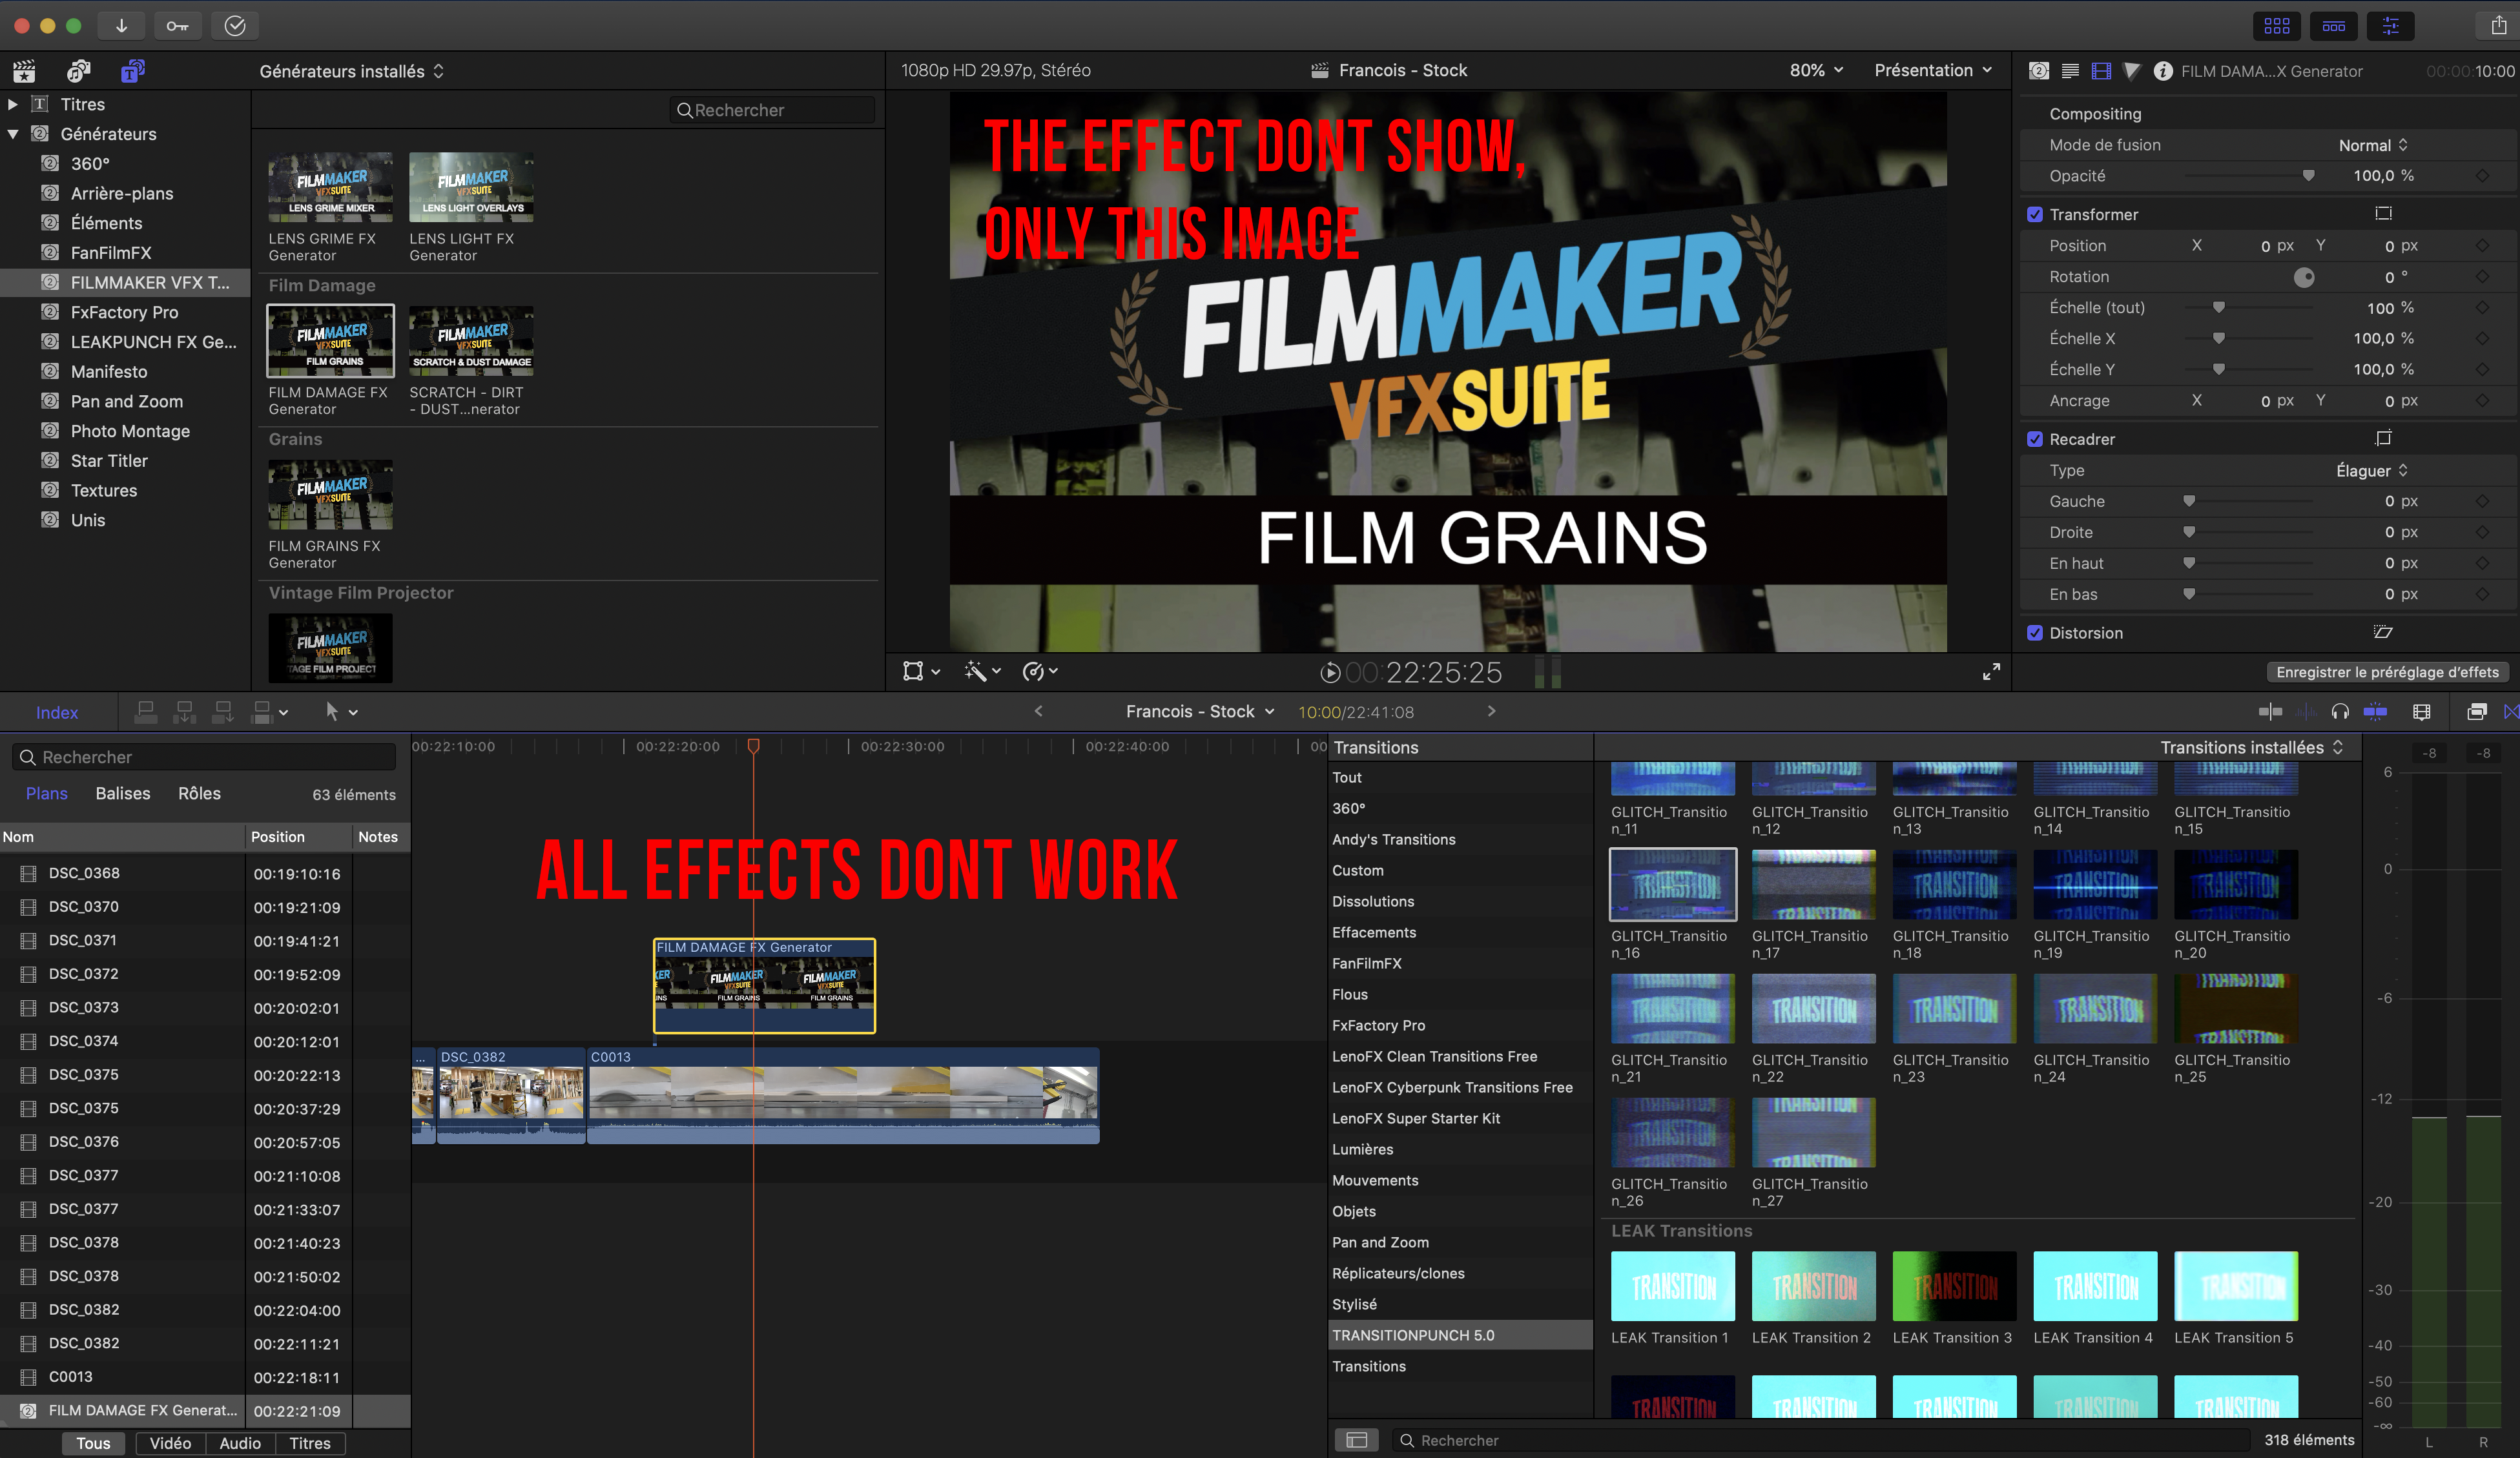Select the Audio filter tab
2520x1458 pixels.
point(240,1443)
